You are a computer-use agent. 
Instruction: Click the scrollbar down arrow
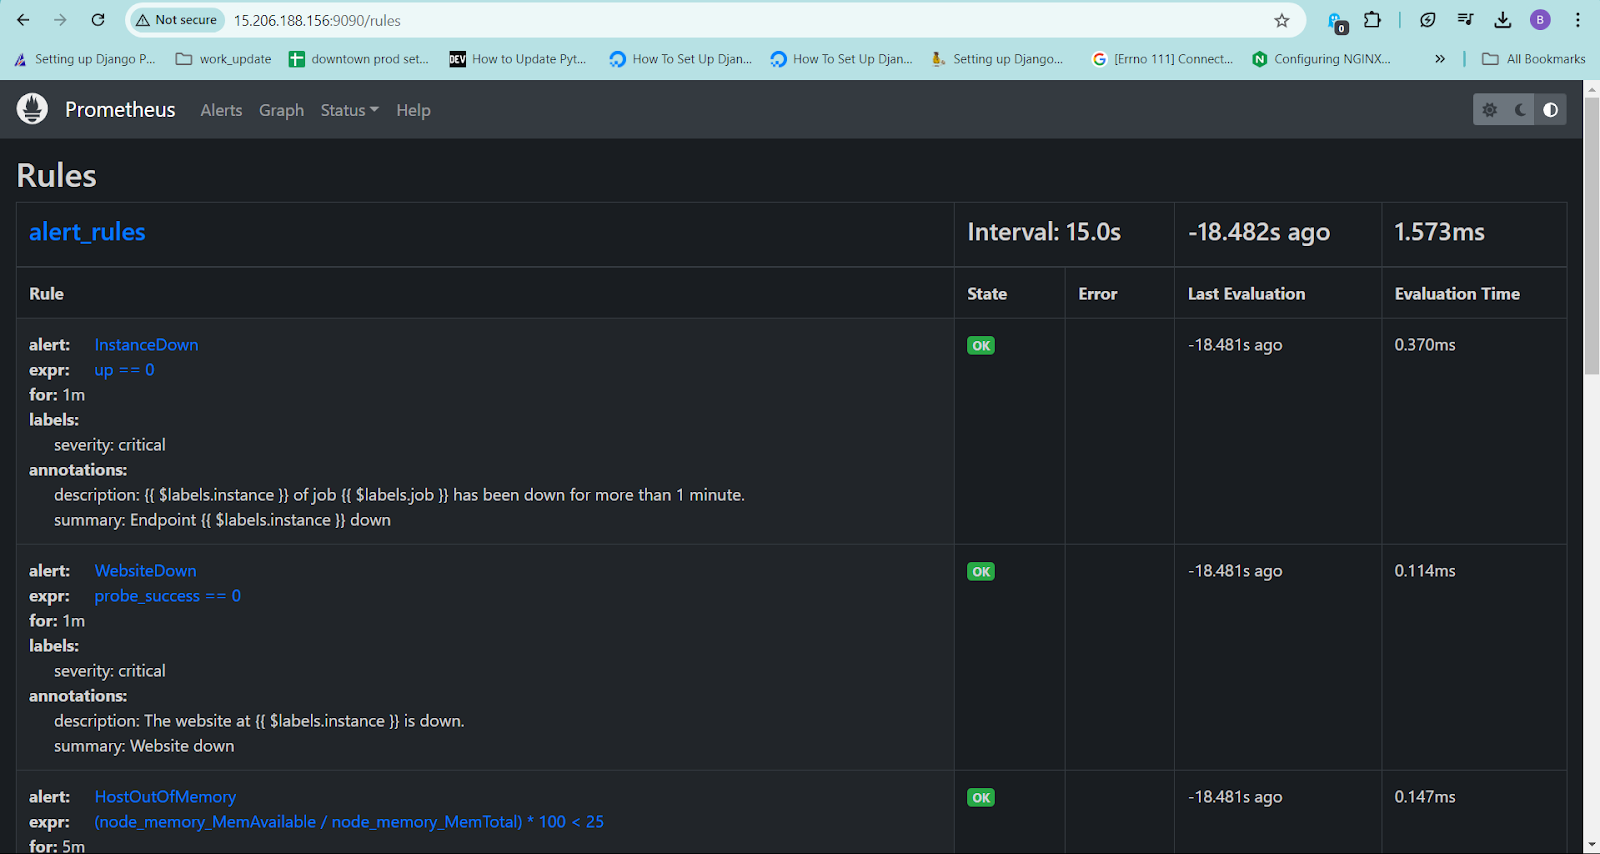1592,845
